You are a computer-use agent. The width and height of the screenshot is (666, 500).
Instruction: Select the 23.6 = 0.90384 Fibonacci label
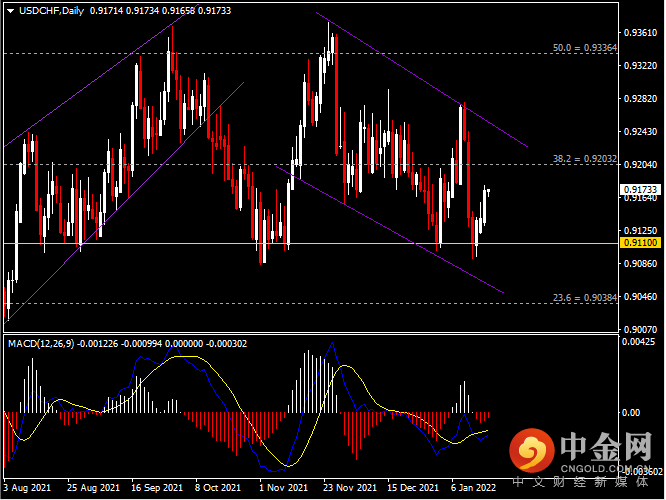[585, 297]
